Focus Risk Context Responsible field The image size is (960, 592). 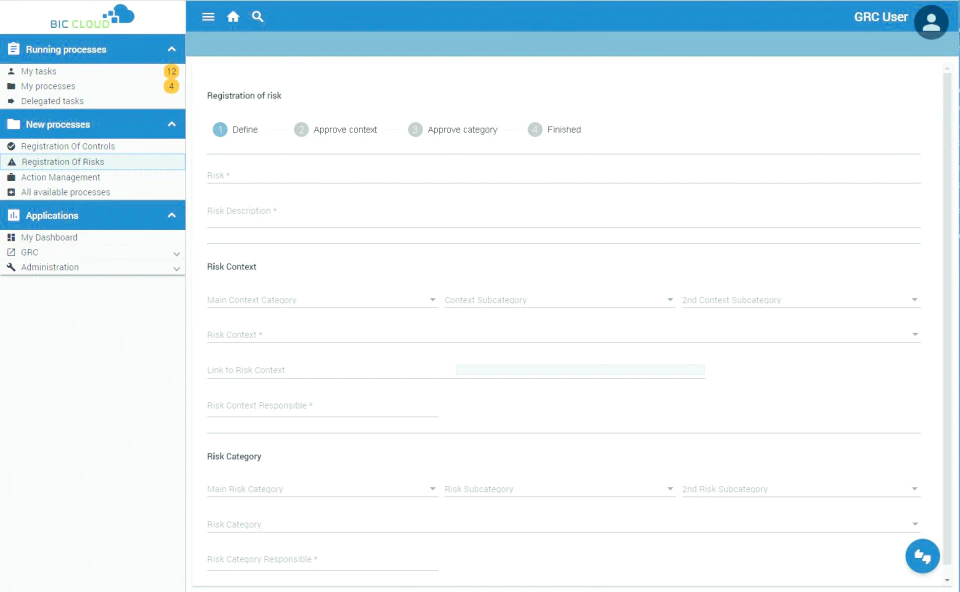(x=322, y=407)
